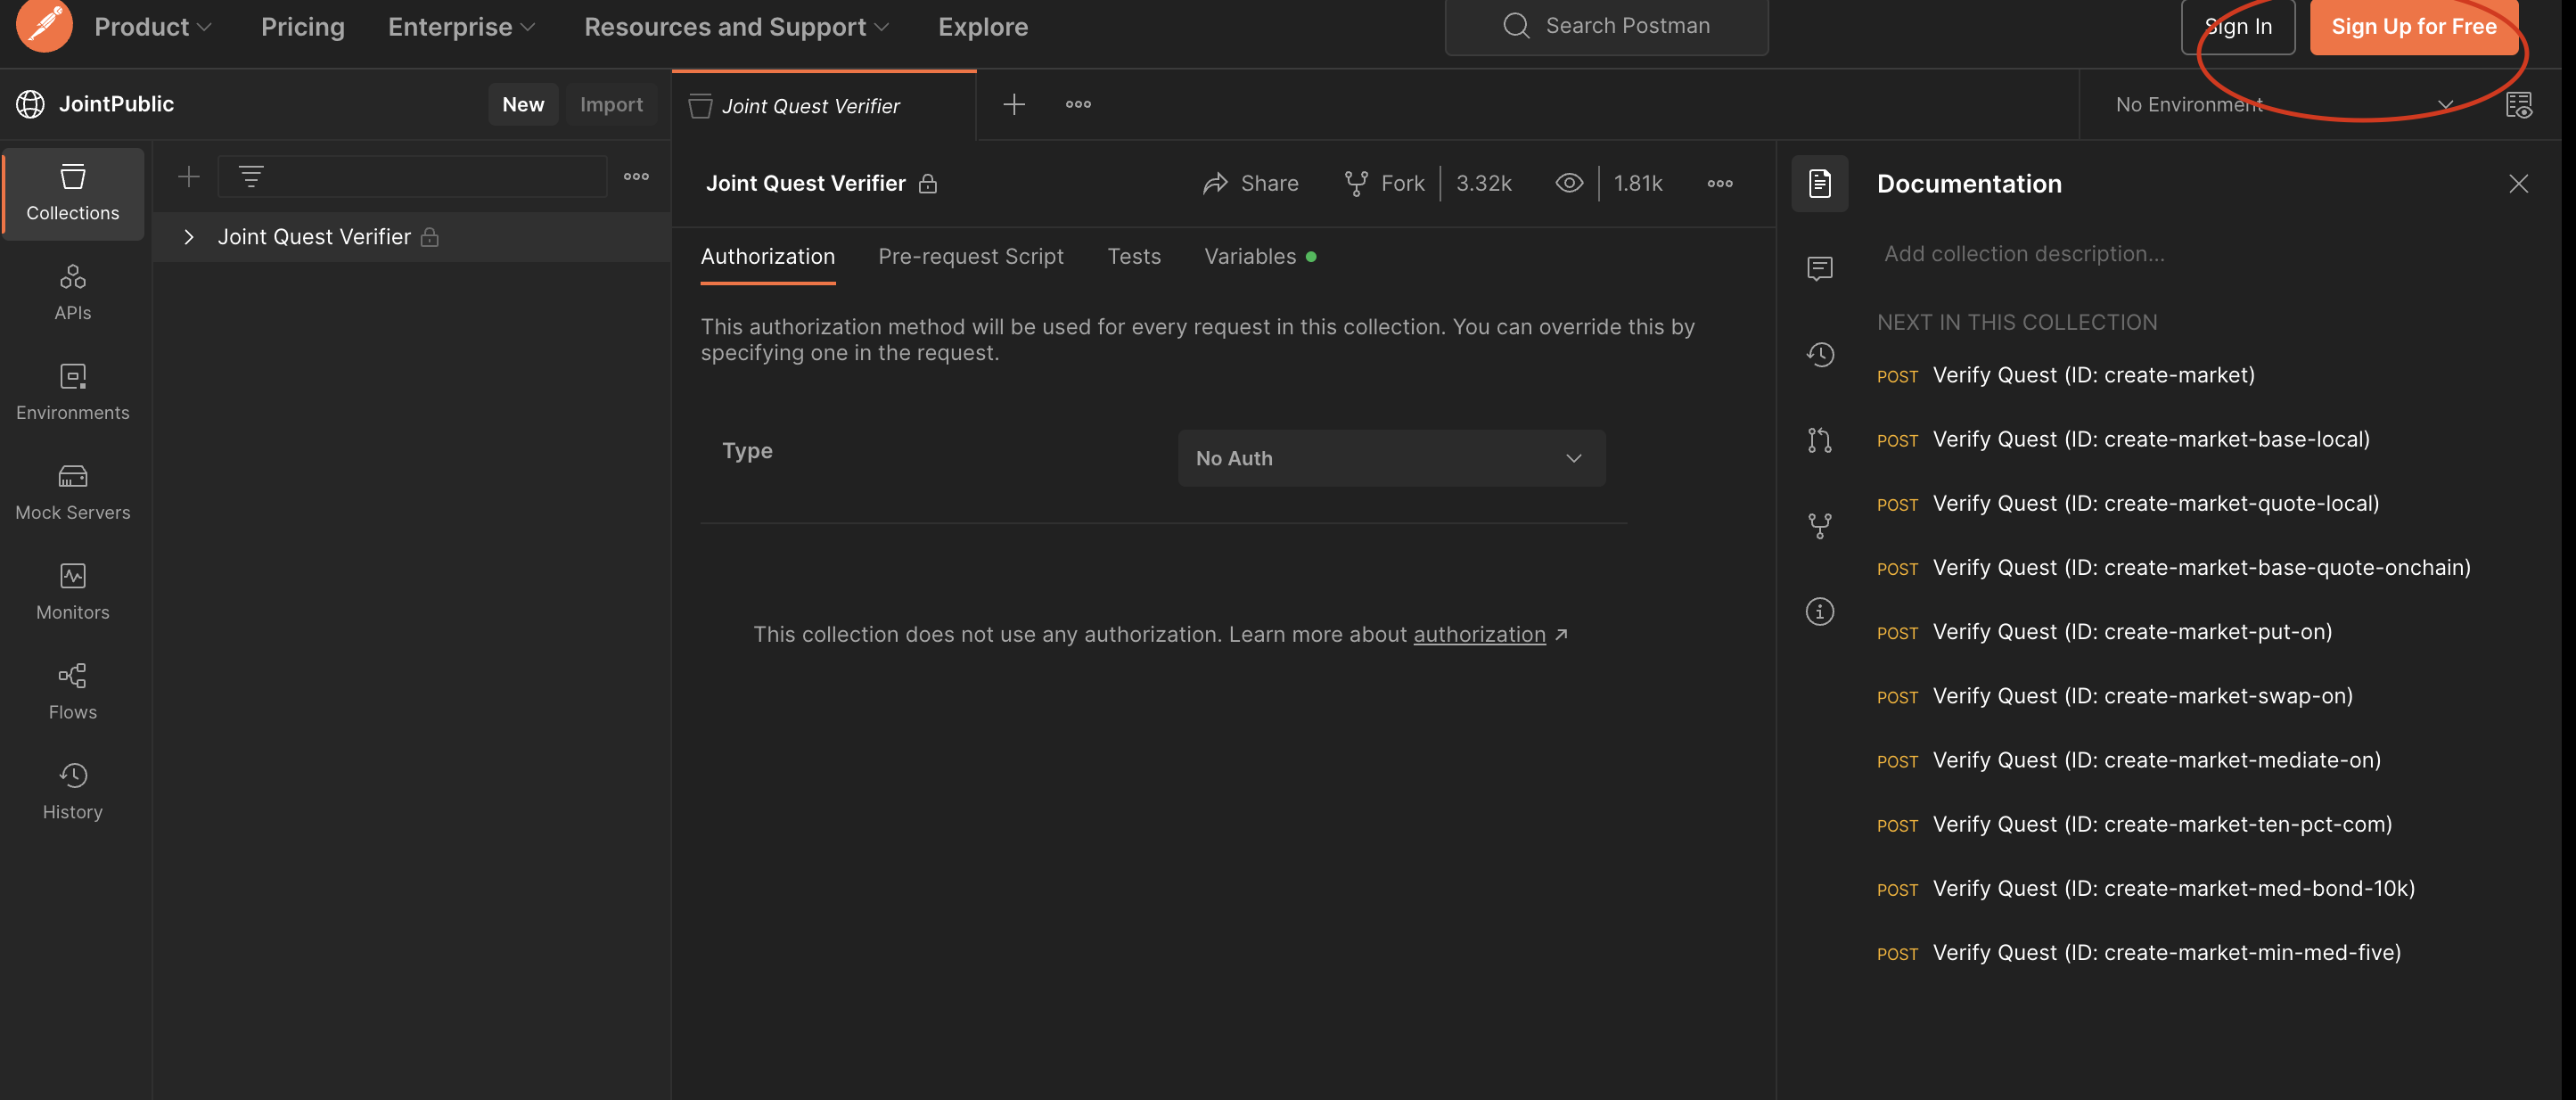Click the Search Postman field
Screen dimensions: 2576x1100
point(1606,27)
